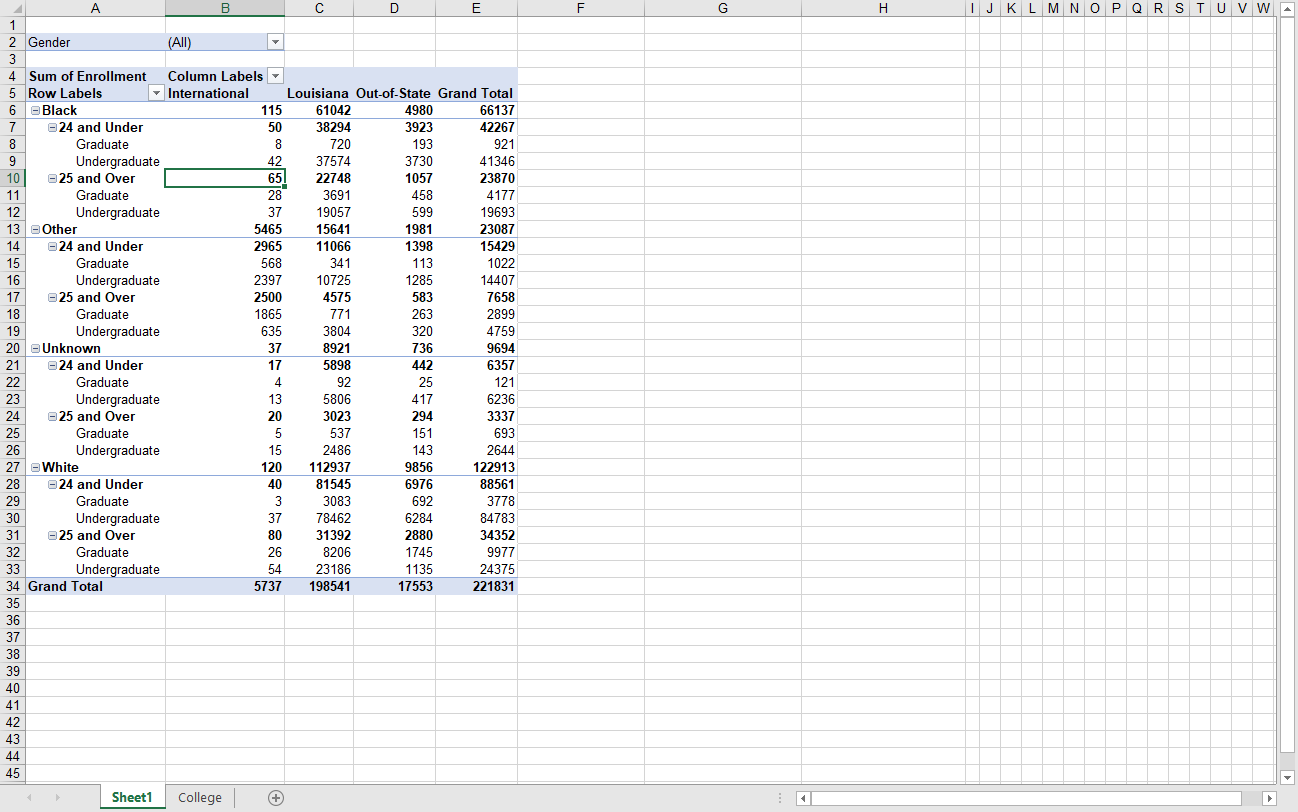Select column header E

476,7
